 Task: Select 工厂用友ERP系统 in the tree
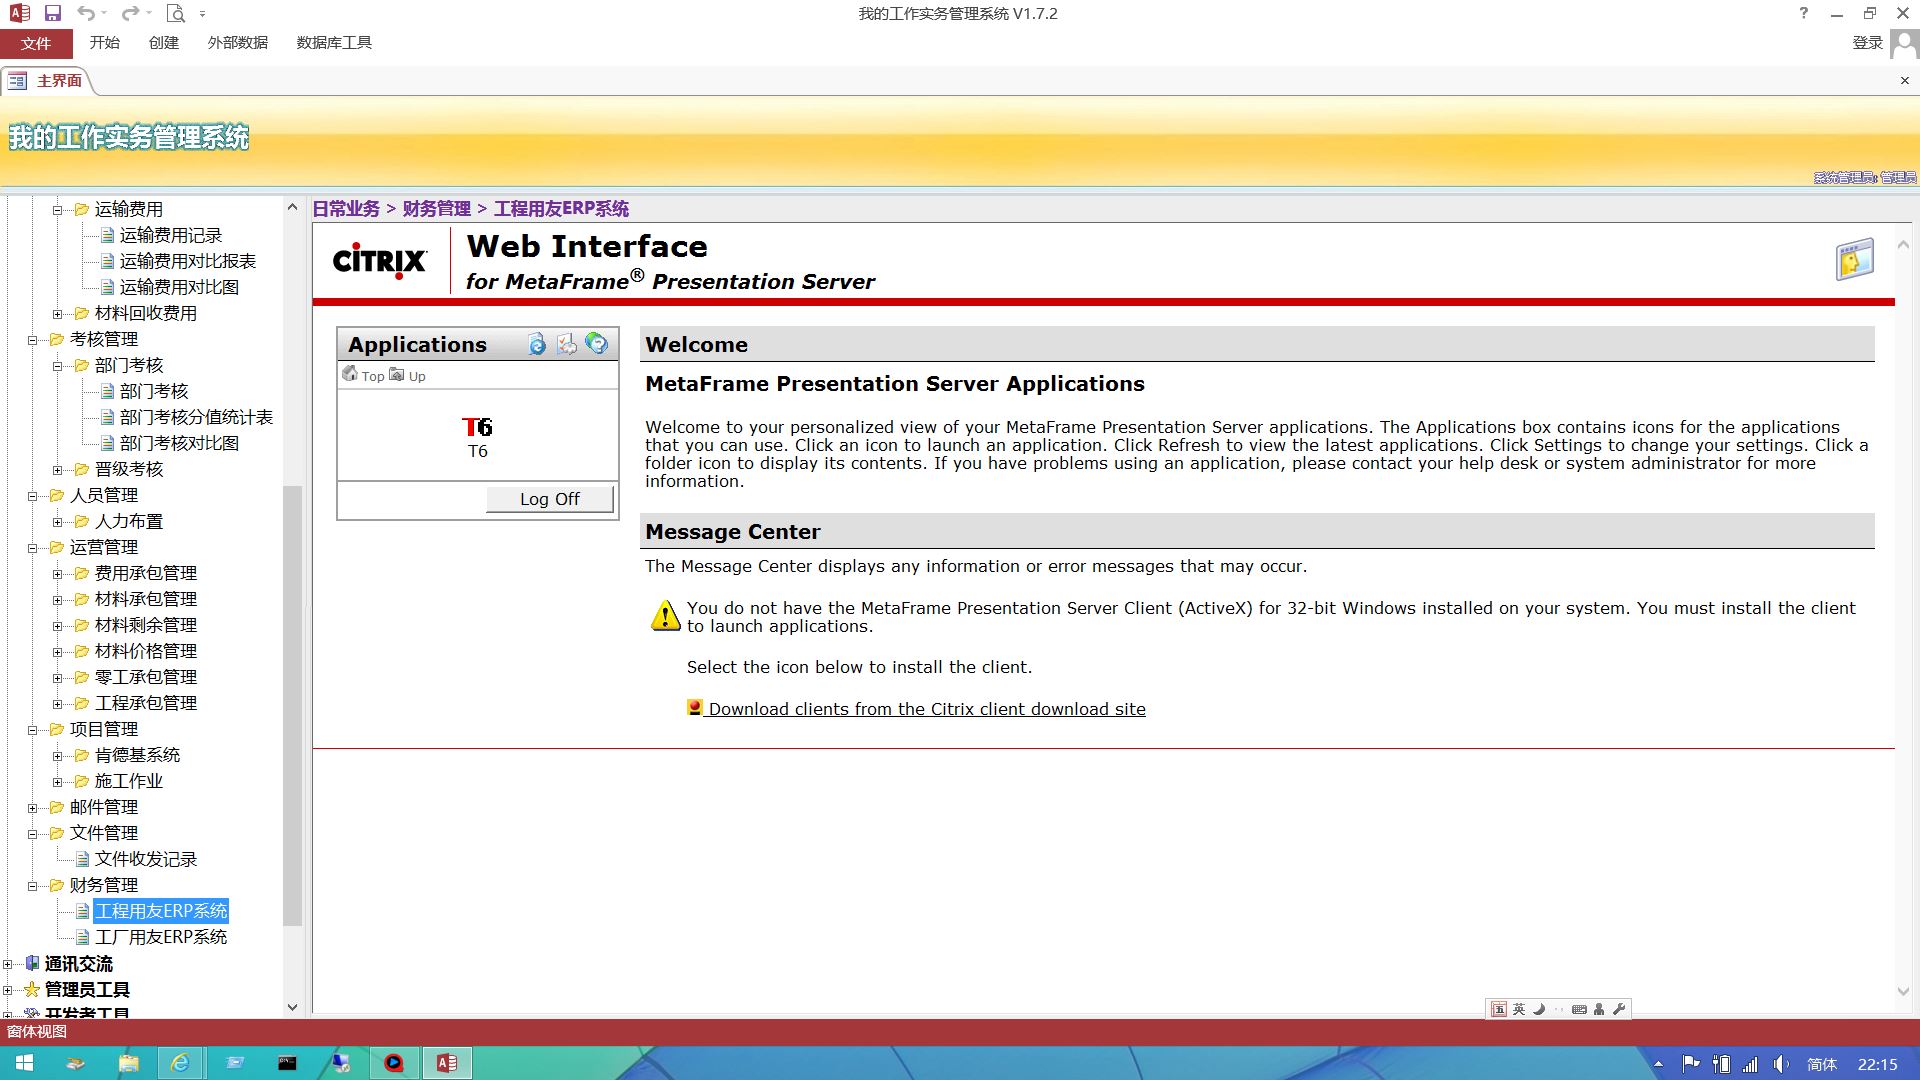(x=161, y=937)
